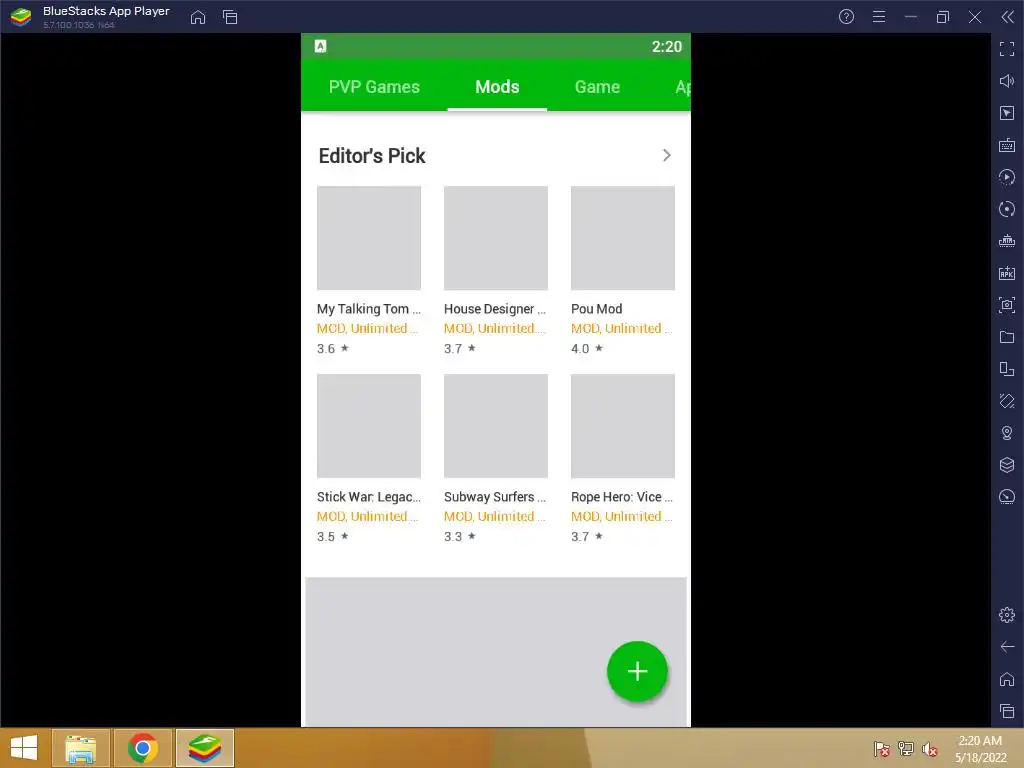Click notification icon in Android status bar
1024x768 pixels.
[321, 46]
